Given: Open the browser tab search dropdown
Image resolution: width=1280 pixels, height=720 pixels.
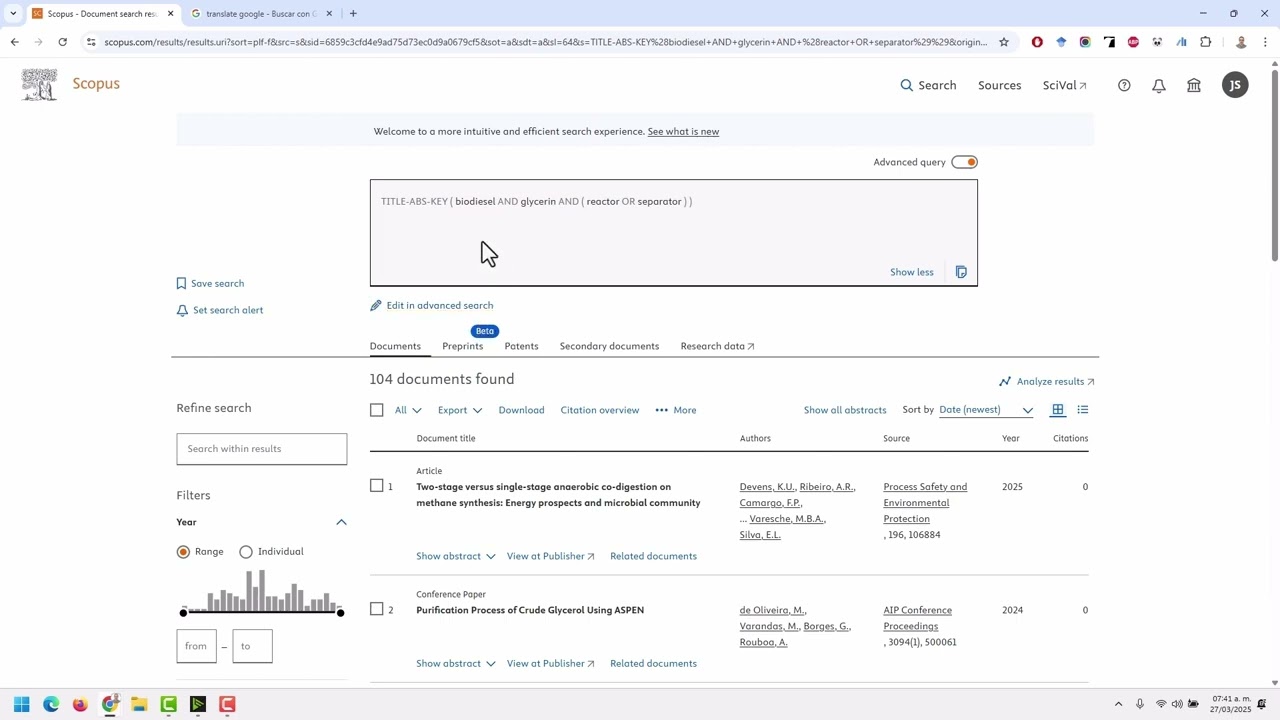Looking at the screenshot, I should pos(13,14).
